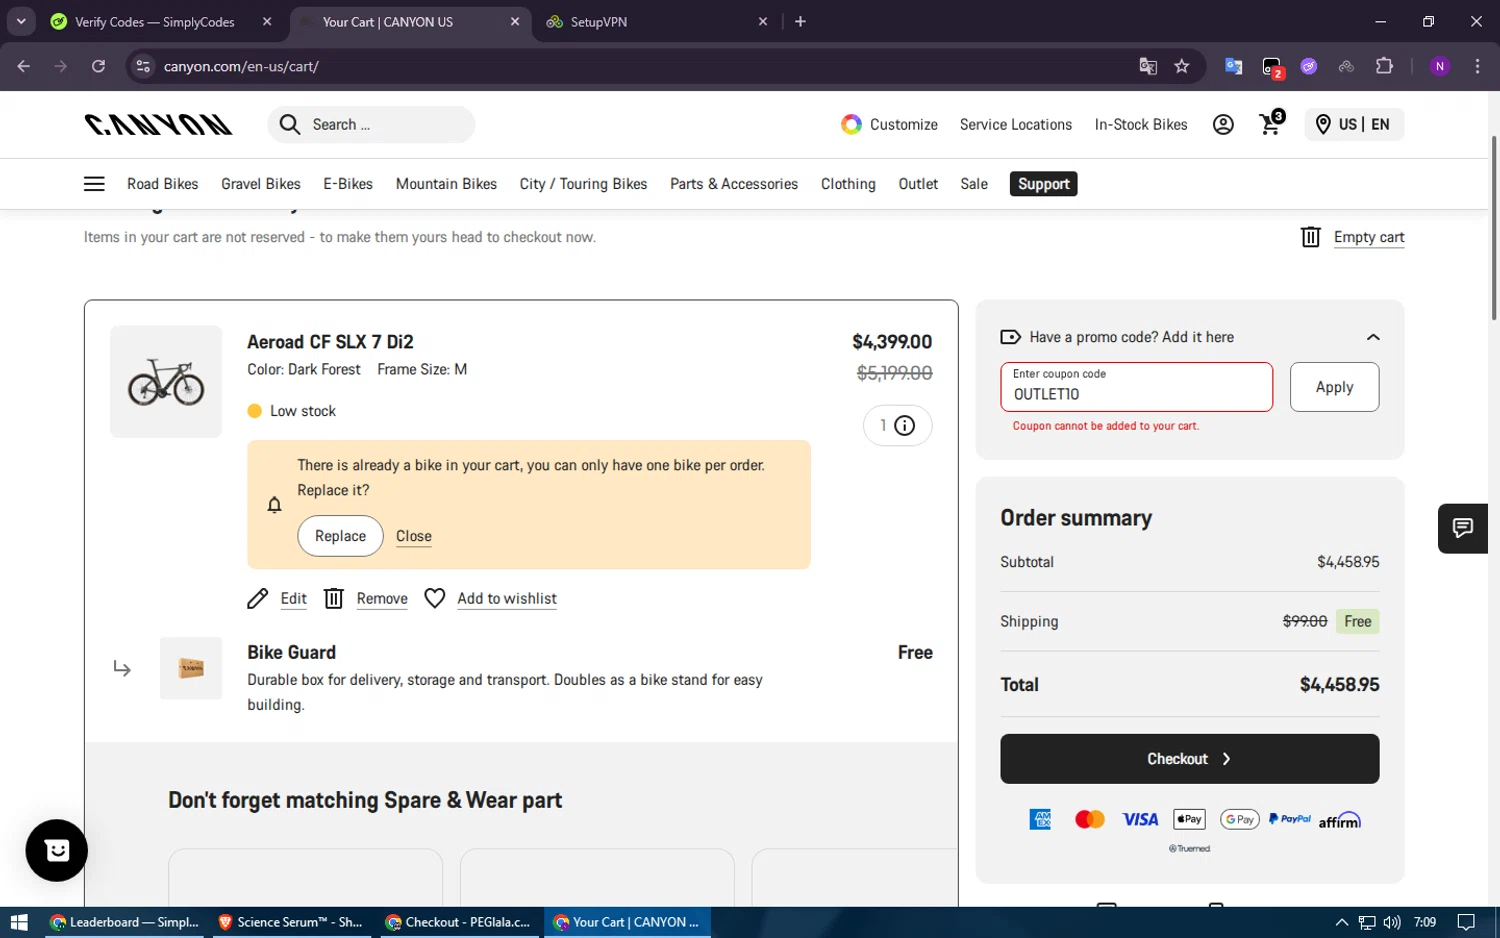This screenshot has width=1500, height=938.
Task: Open Parts & Accessories menu
Action: coord(734,184)
